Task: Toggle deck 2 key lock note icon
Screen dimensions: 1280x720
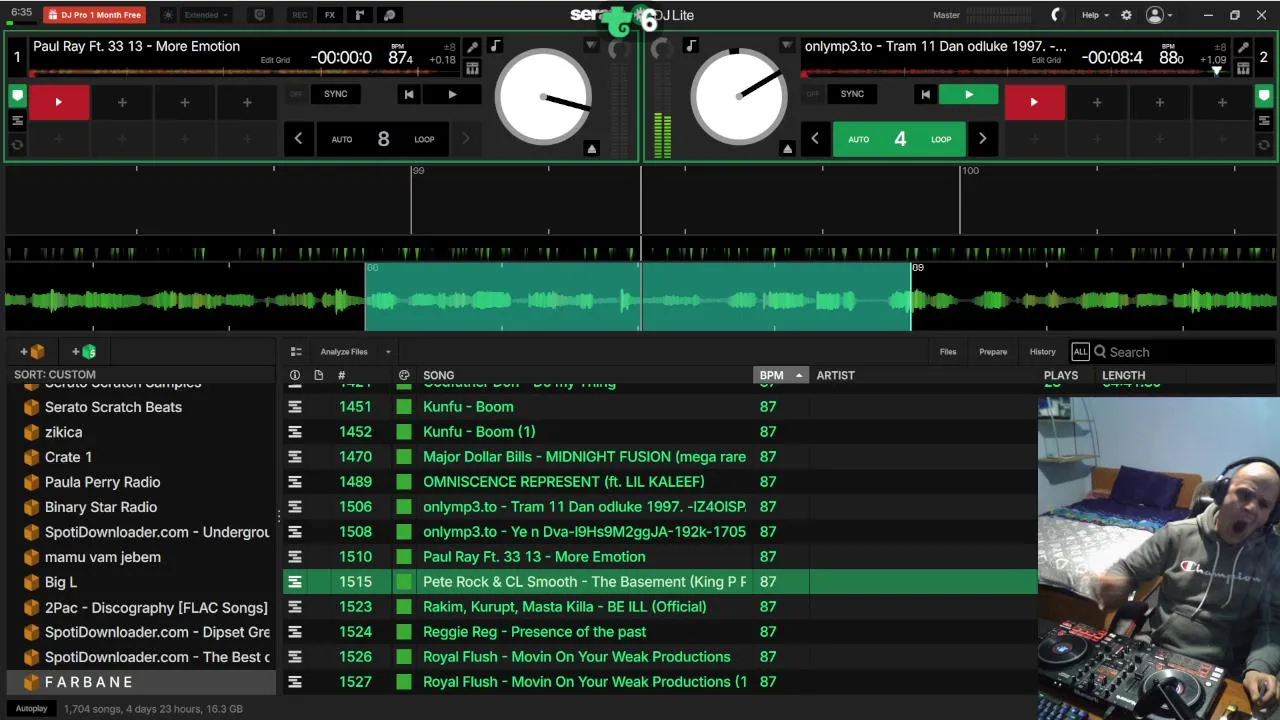Action: (x=690, y=46)
